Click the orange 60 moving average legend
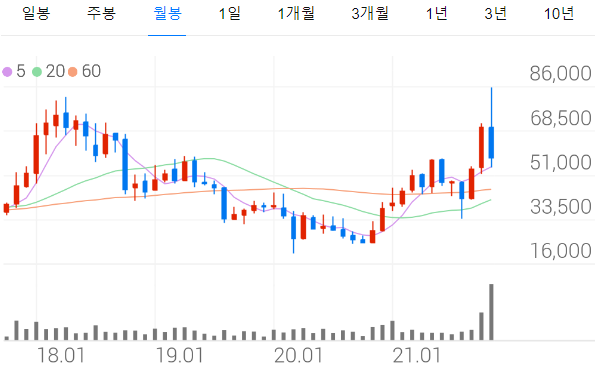The height and width of the screenshot is (373, 601). (x=84, y=71)
